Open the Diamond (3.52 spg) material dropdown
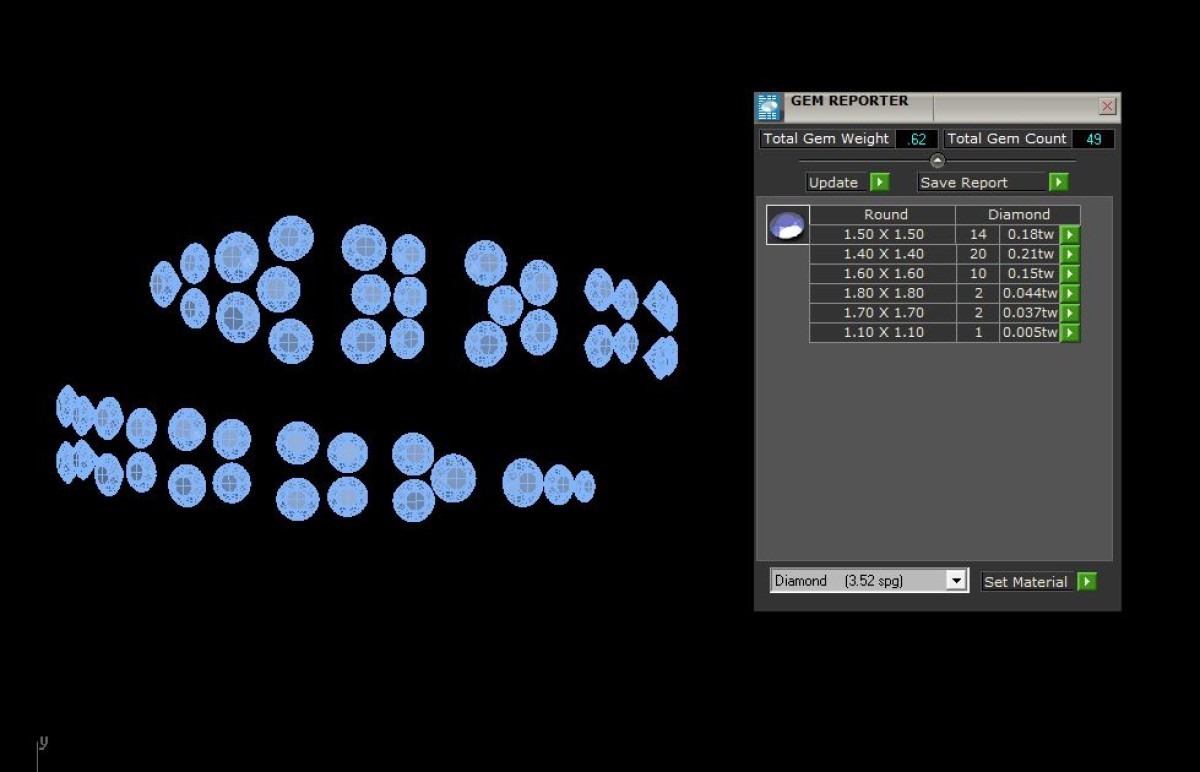 (956, 581)
